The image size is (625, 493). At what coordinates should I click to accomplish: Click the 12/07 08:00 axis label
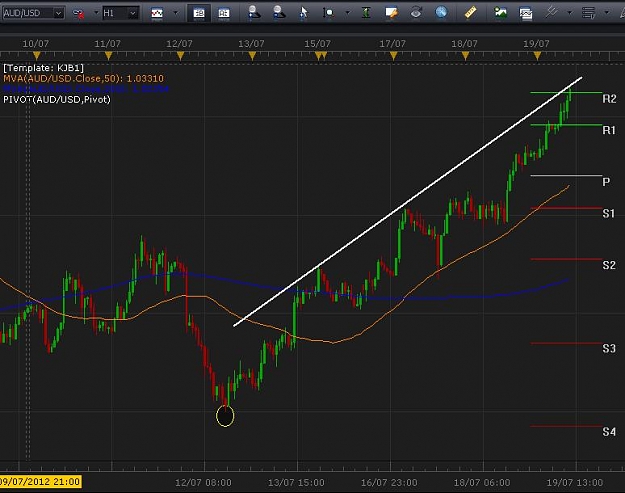[x=203, y=483]
